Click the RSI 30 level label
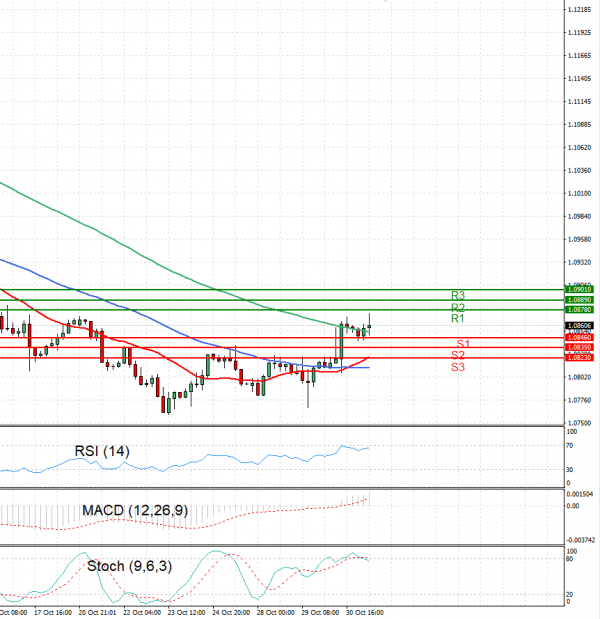Image resolution: width=600 pixels, height=619 pixels. [x=570, y=470]
